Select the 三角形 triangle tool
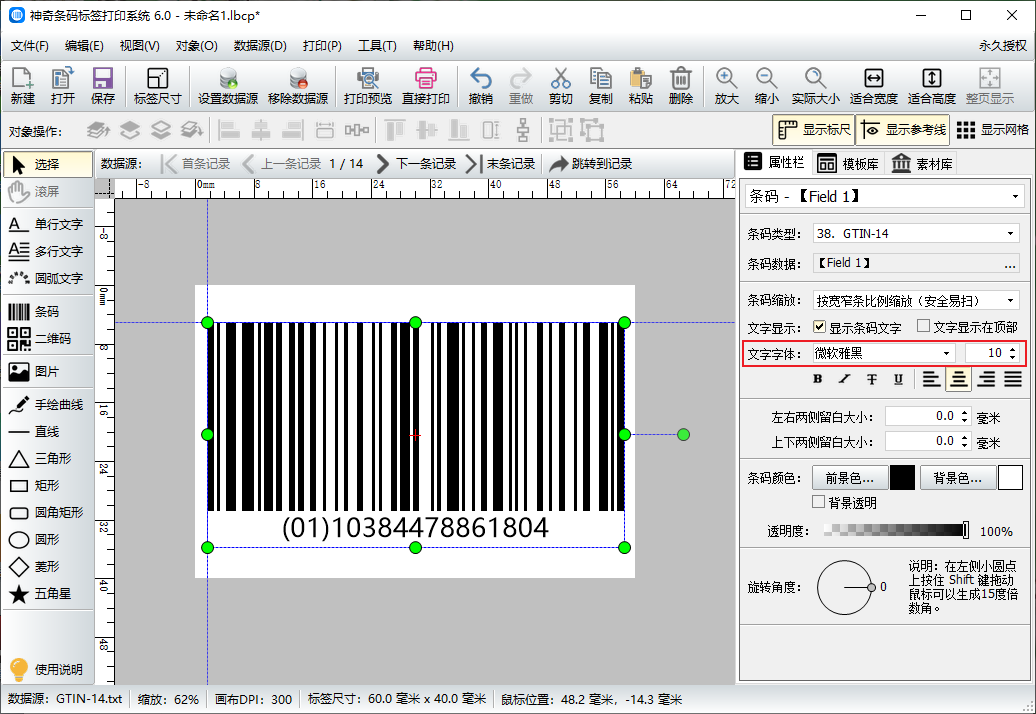 48,458
